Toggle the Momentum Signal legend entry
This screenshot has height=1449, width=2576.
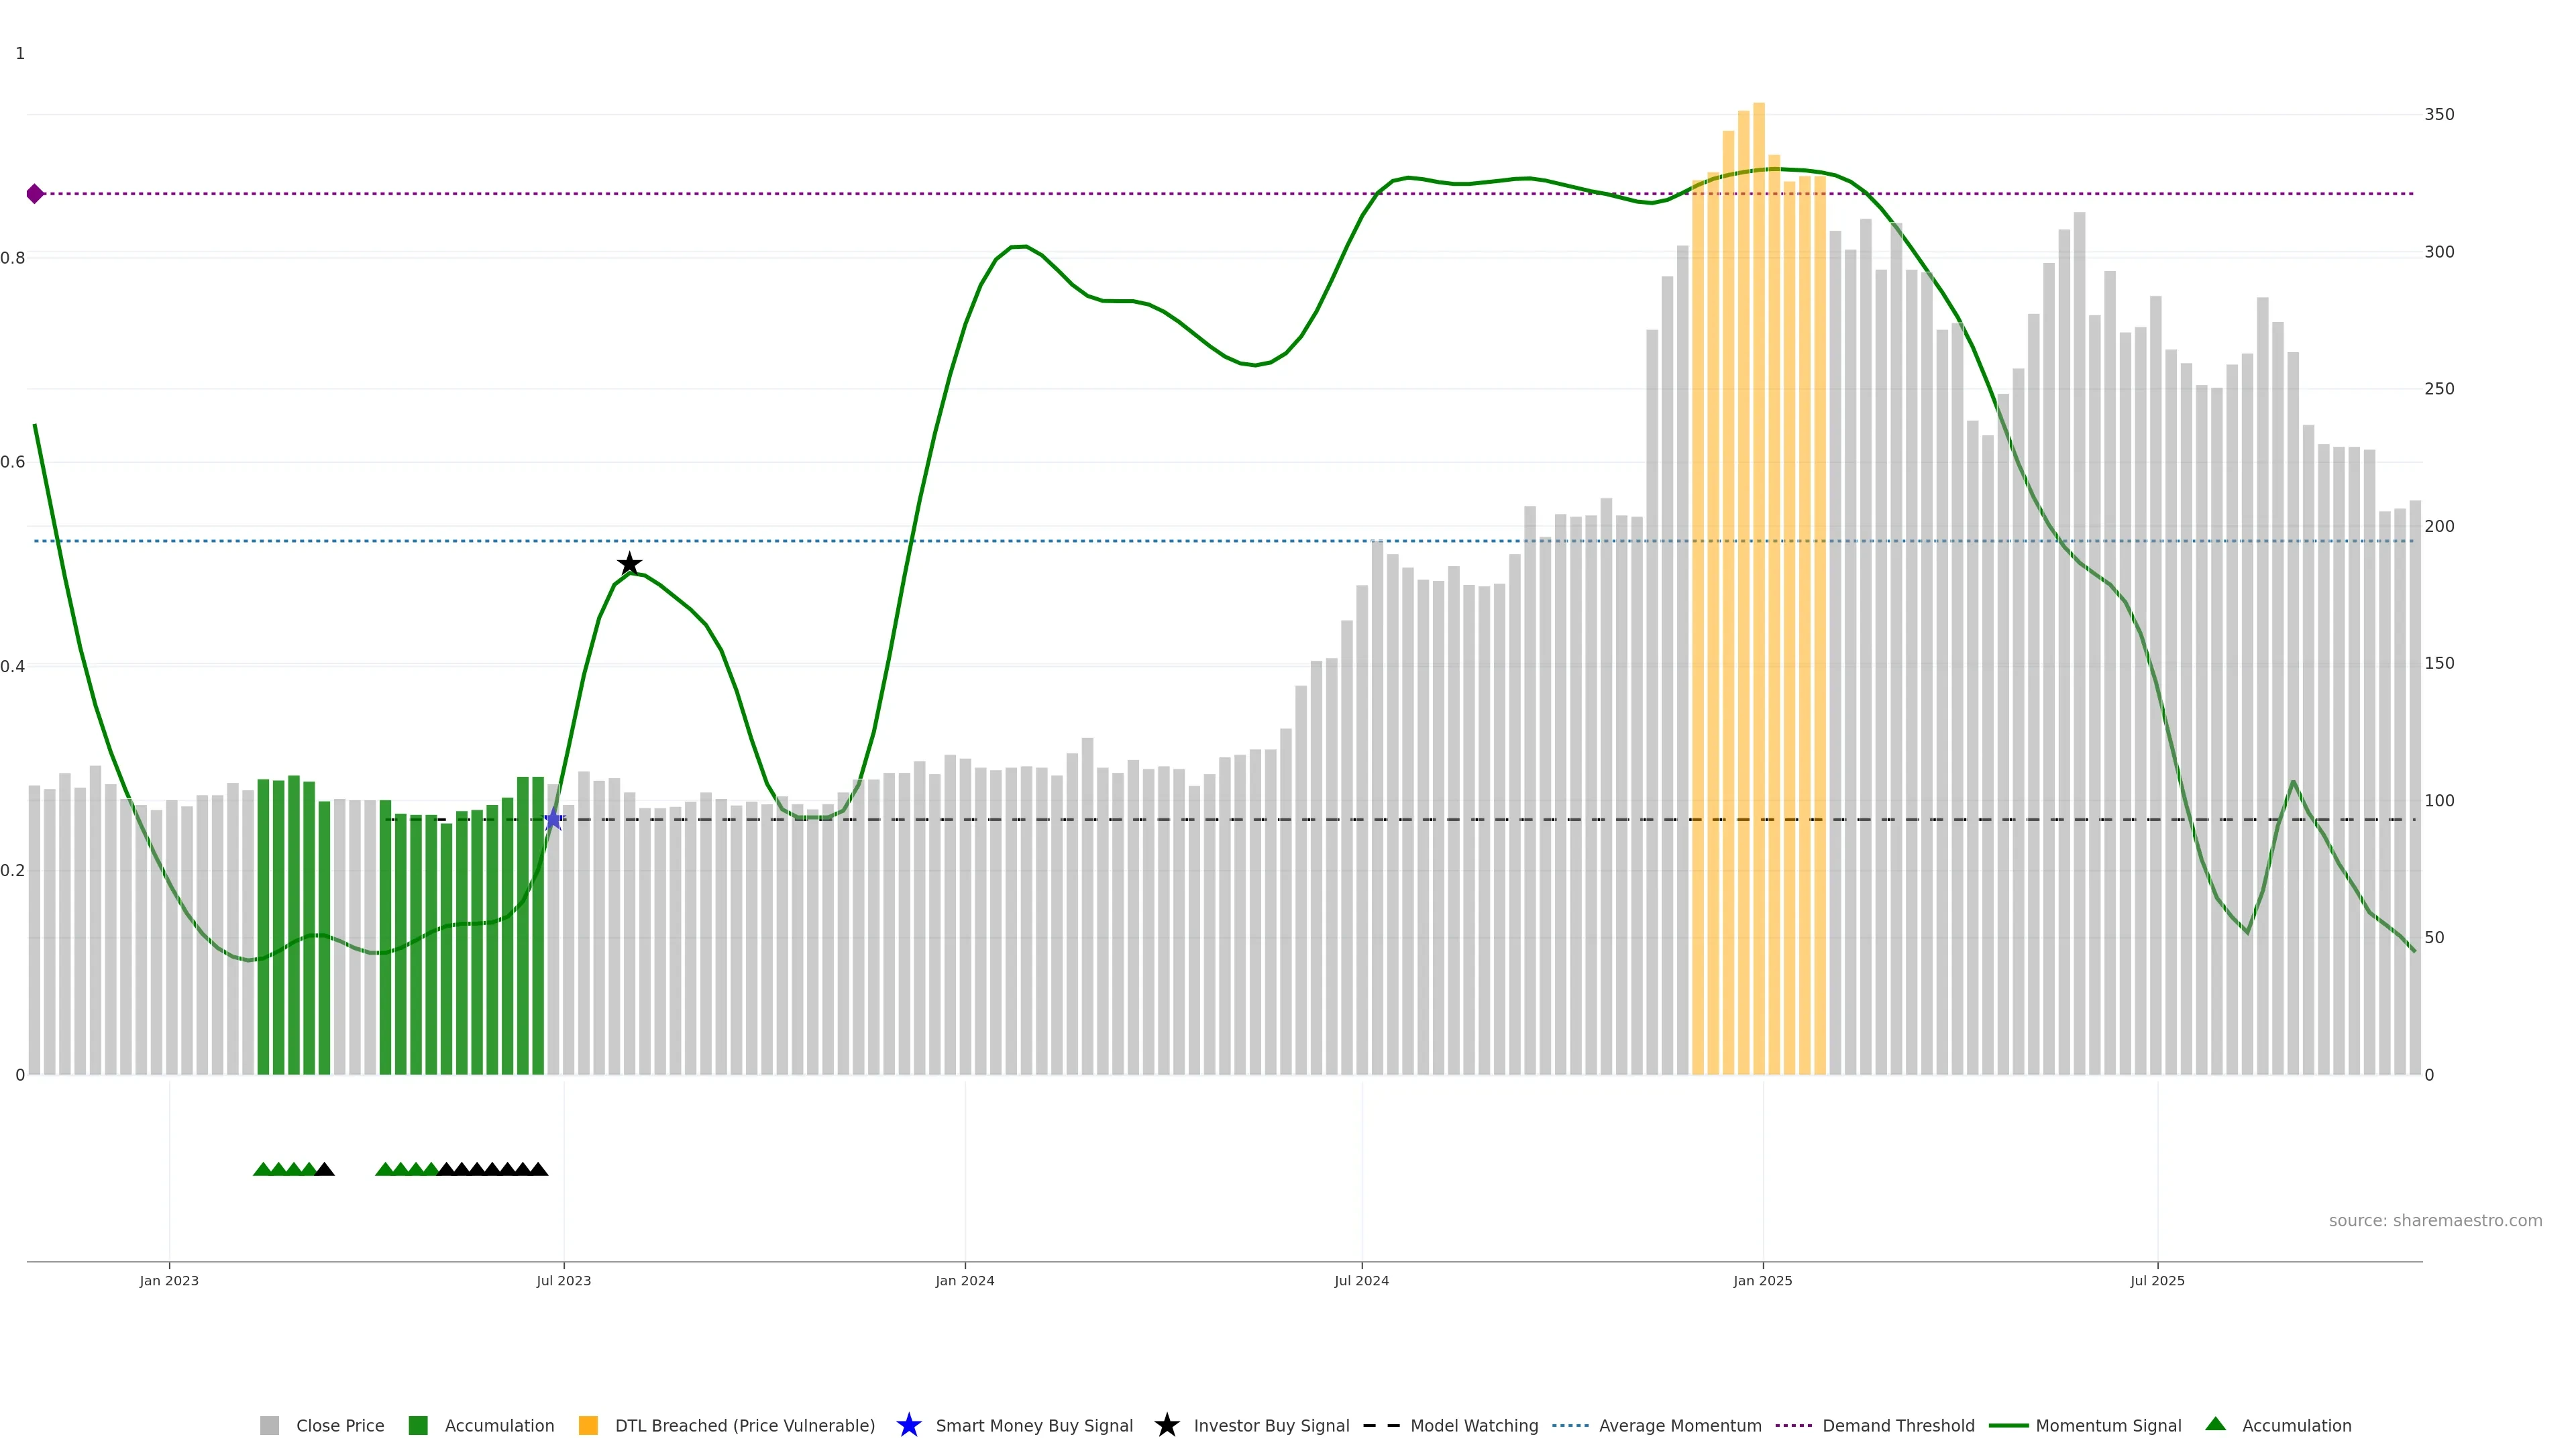click(x=2108, y=1426)
